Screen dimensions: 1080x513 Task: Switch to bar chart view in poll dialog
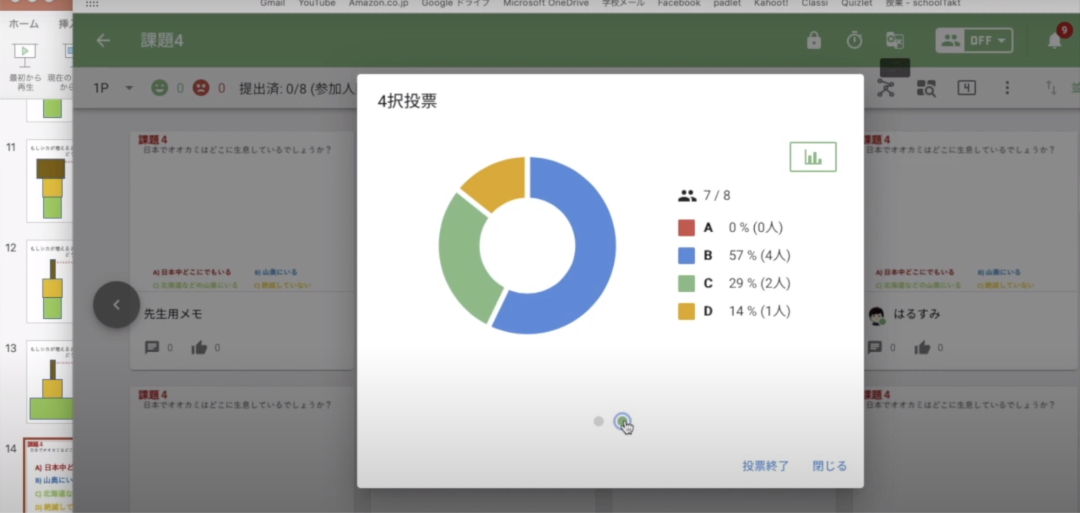812,157
